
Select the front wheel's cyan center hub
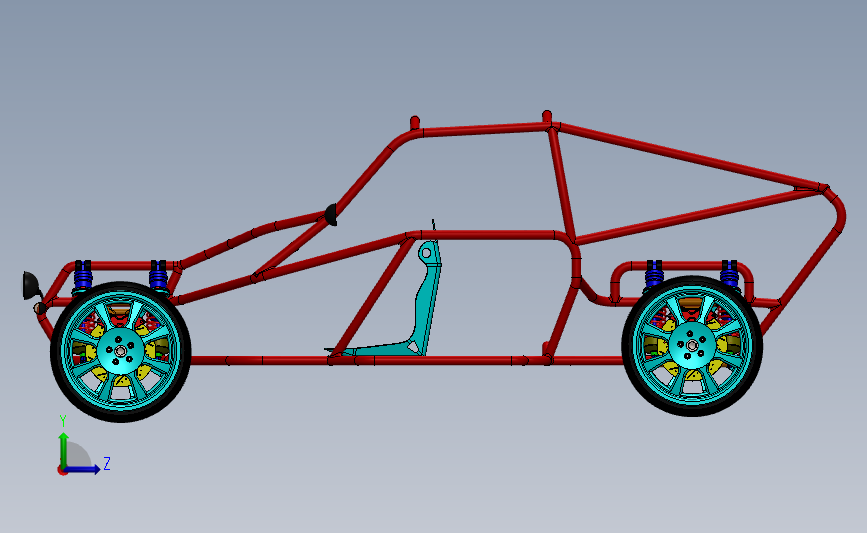click(x=121, y=351)
